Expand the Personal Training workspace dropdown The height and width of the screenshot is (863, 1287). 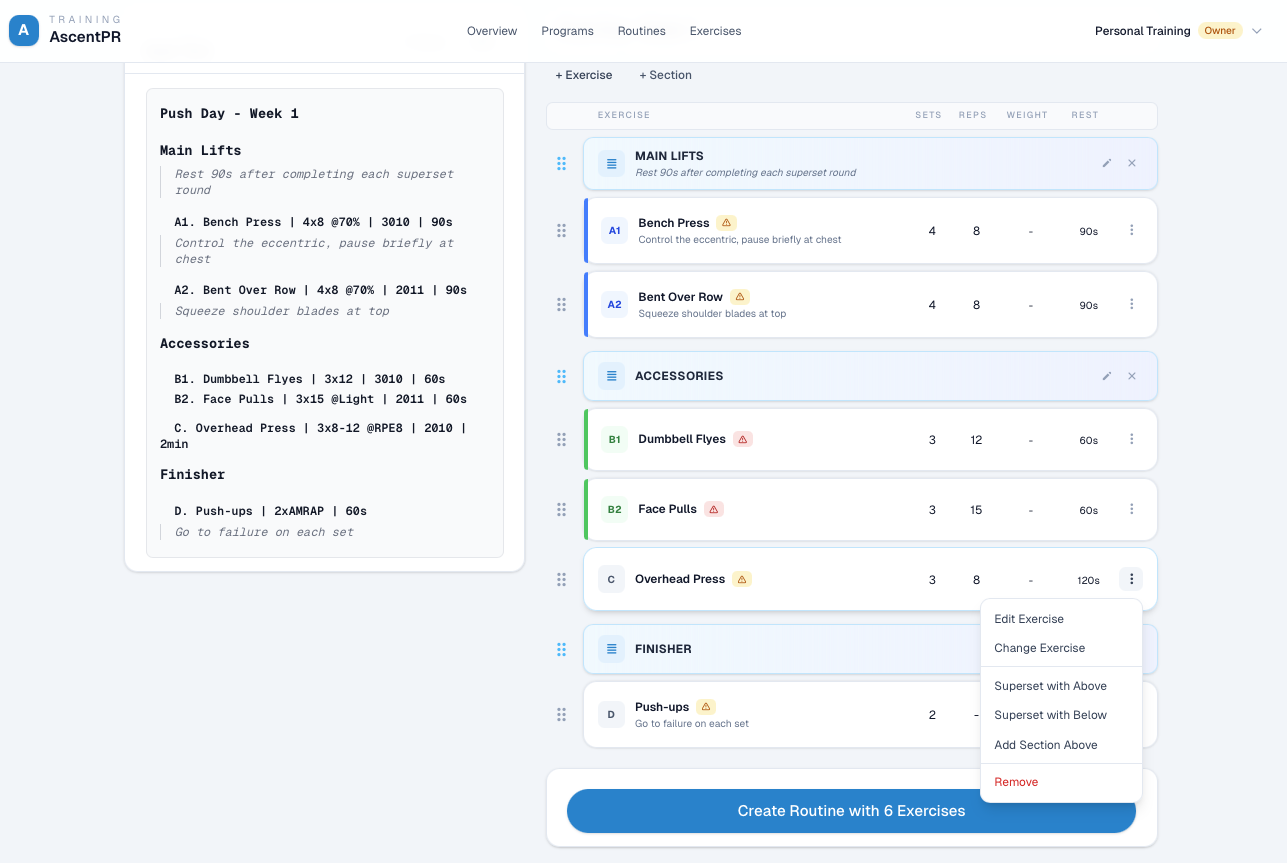pos(1256,31)
